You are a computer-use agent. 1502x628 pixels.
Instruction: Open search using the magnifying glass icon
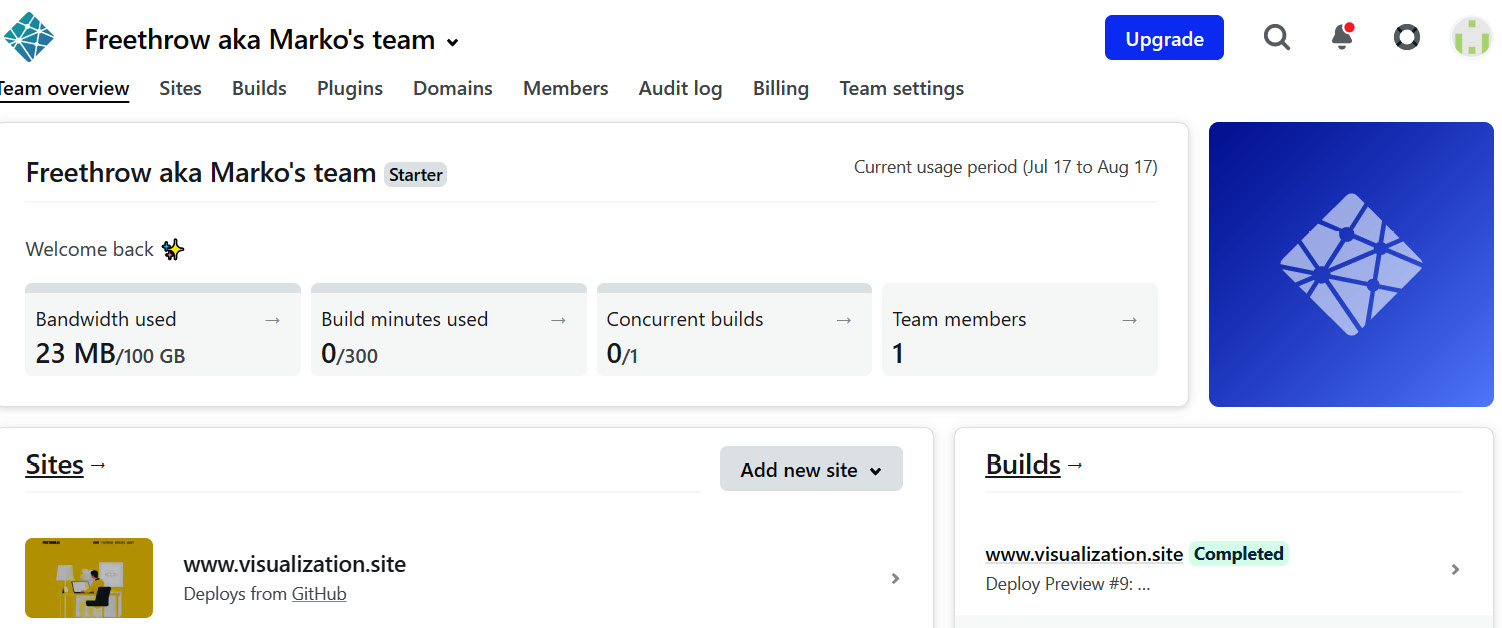pos(1277,37)
